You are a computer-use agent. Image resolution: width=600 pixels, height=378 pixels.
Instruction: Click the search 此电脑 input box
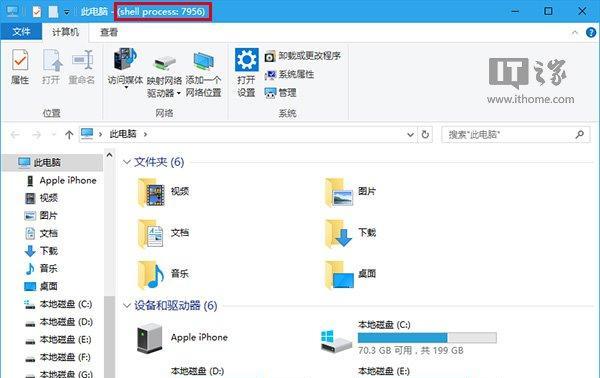tap(515, 135)
